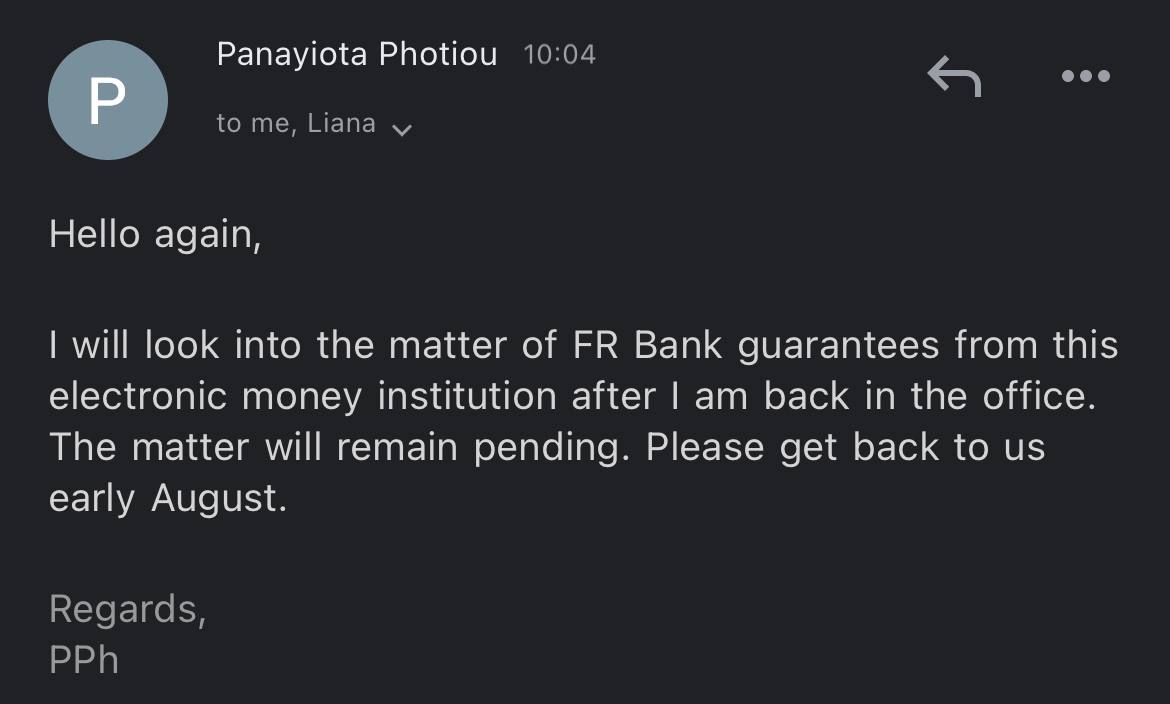Click the 'Hello again,' greeting line
The width and height of the screenshot is (1170, 704).
[155, 236]
